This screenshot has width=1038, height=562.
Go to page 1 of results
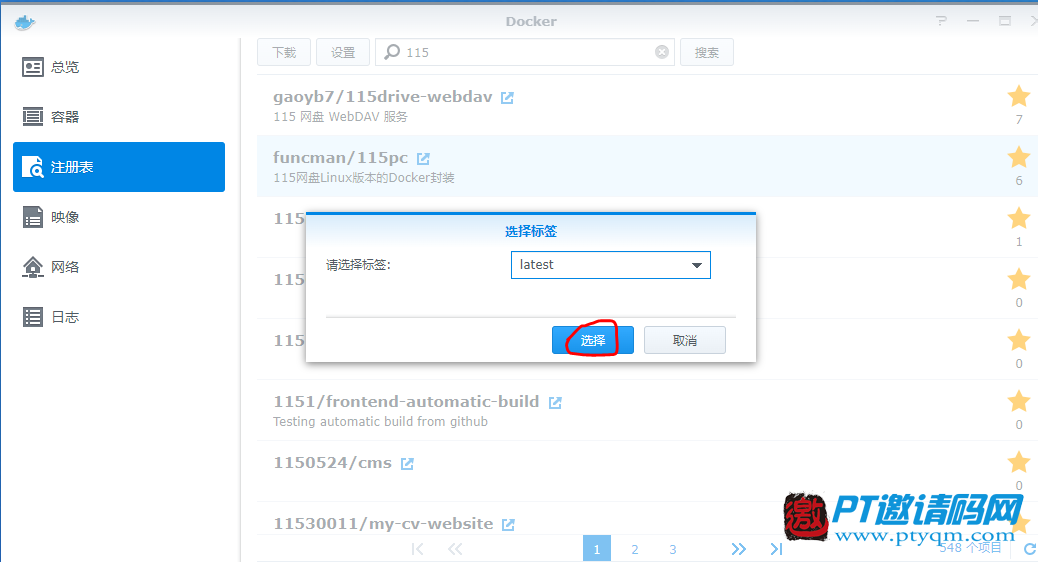(596, 549)
